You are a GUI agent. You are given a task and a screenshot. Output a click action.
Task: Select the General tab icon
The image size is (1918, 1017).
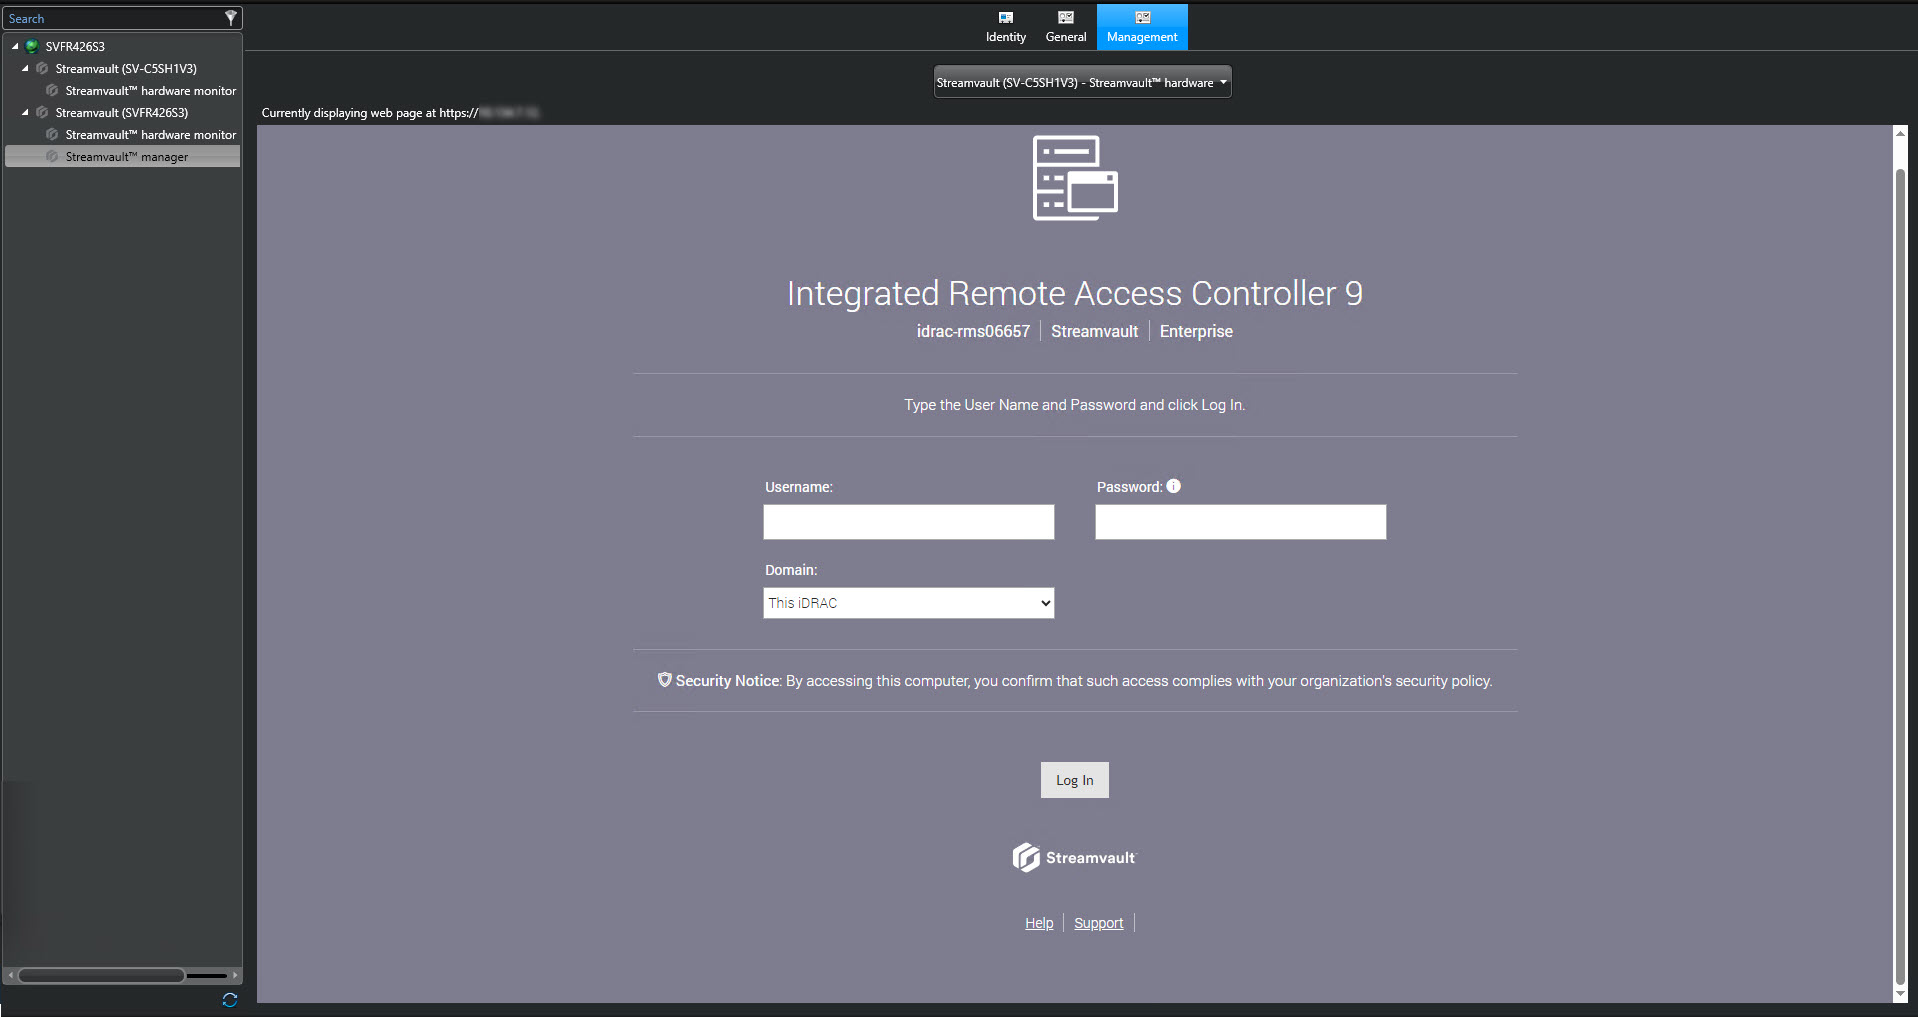point(1065,17)
